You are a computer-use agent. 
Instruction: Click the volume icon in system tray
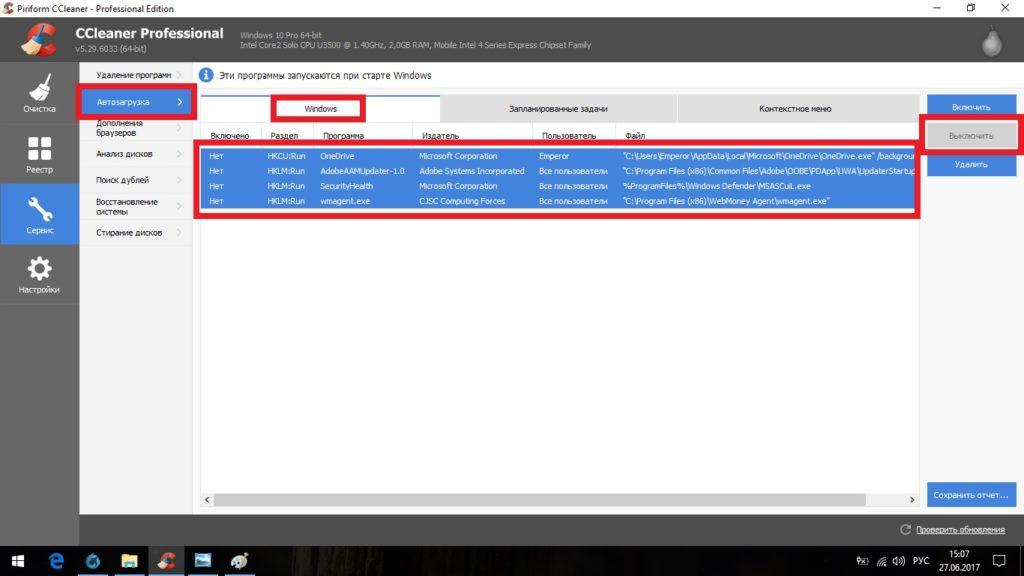[899, 561]
